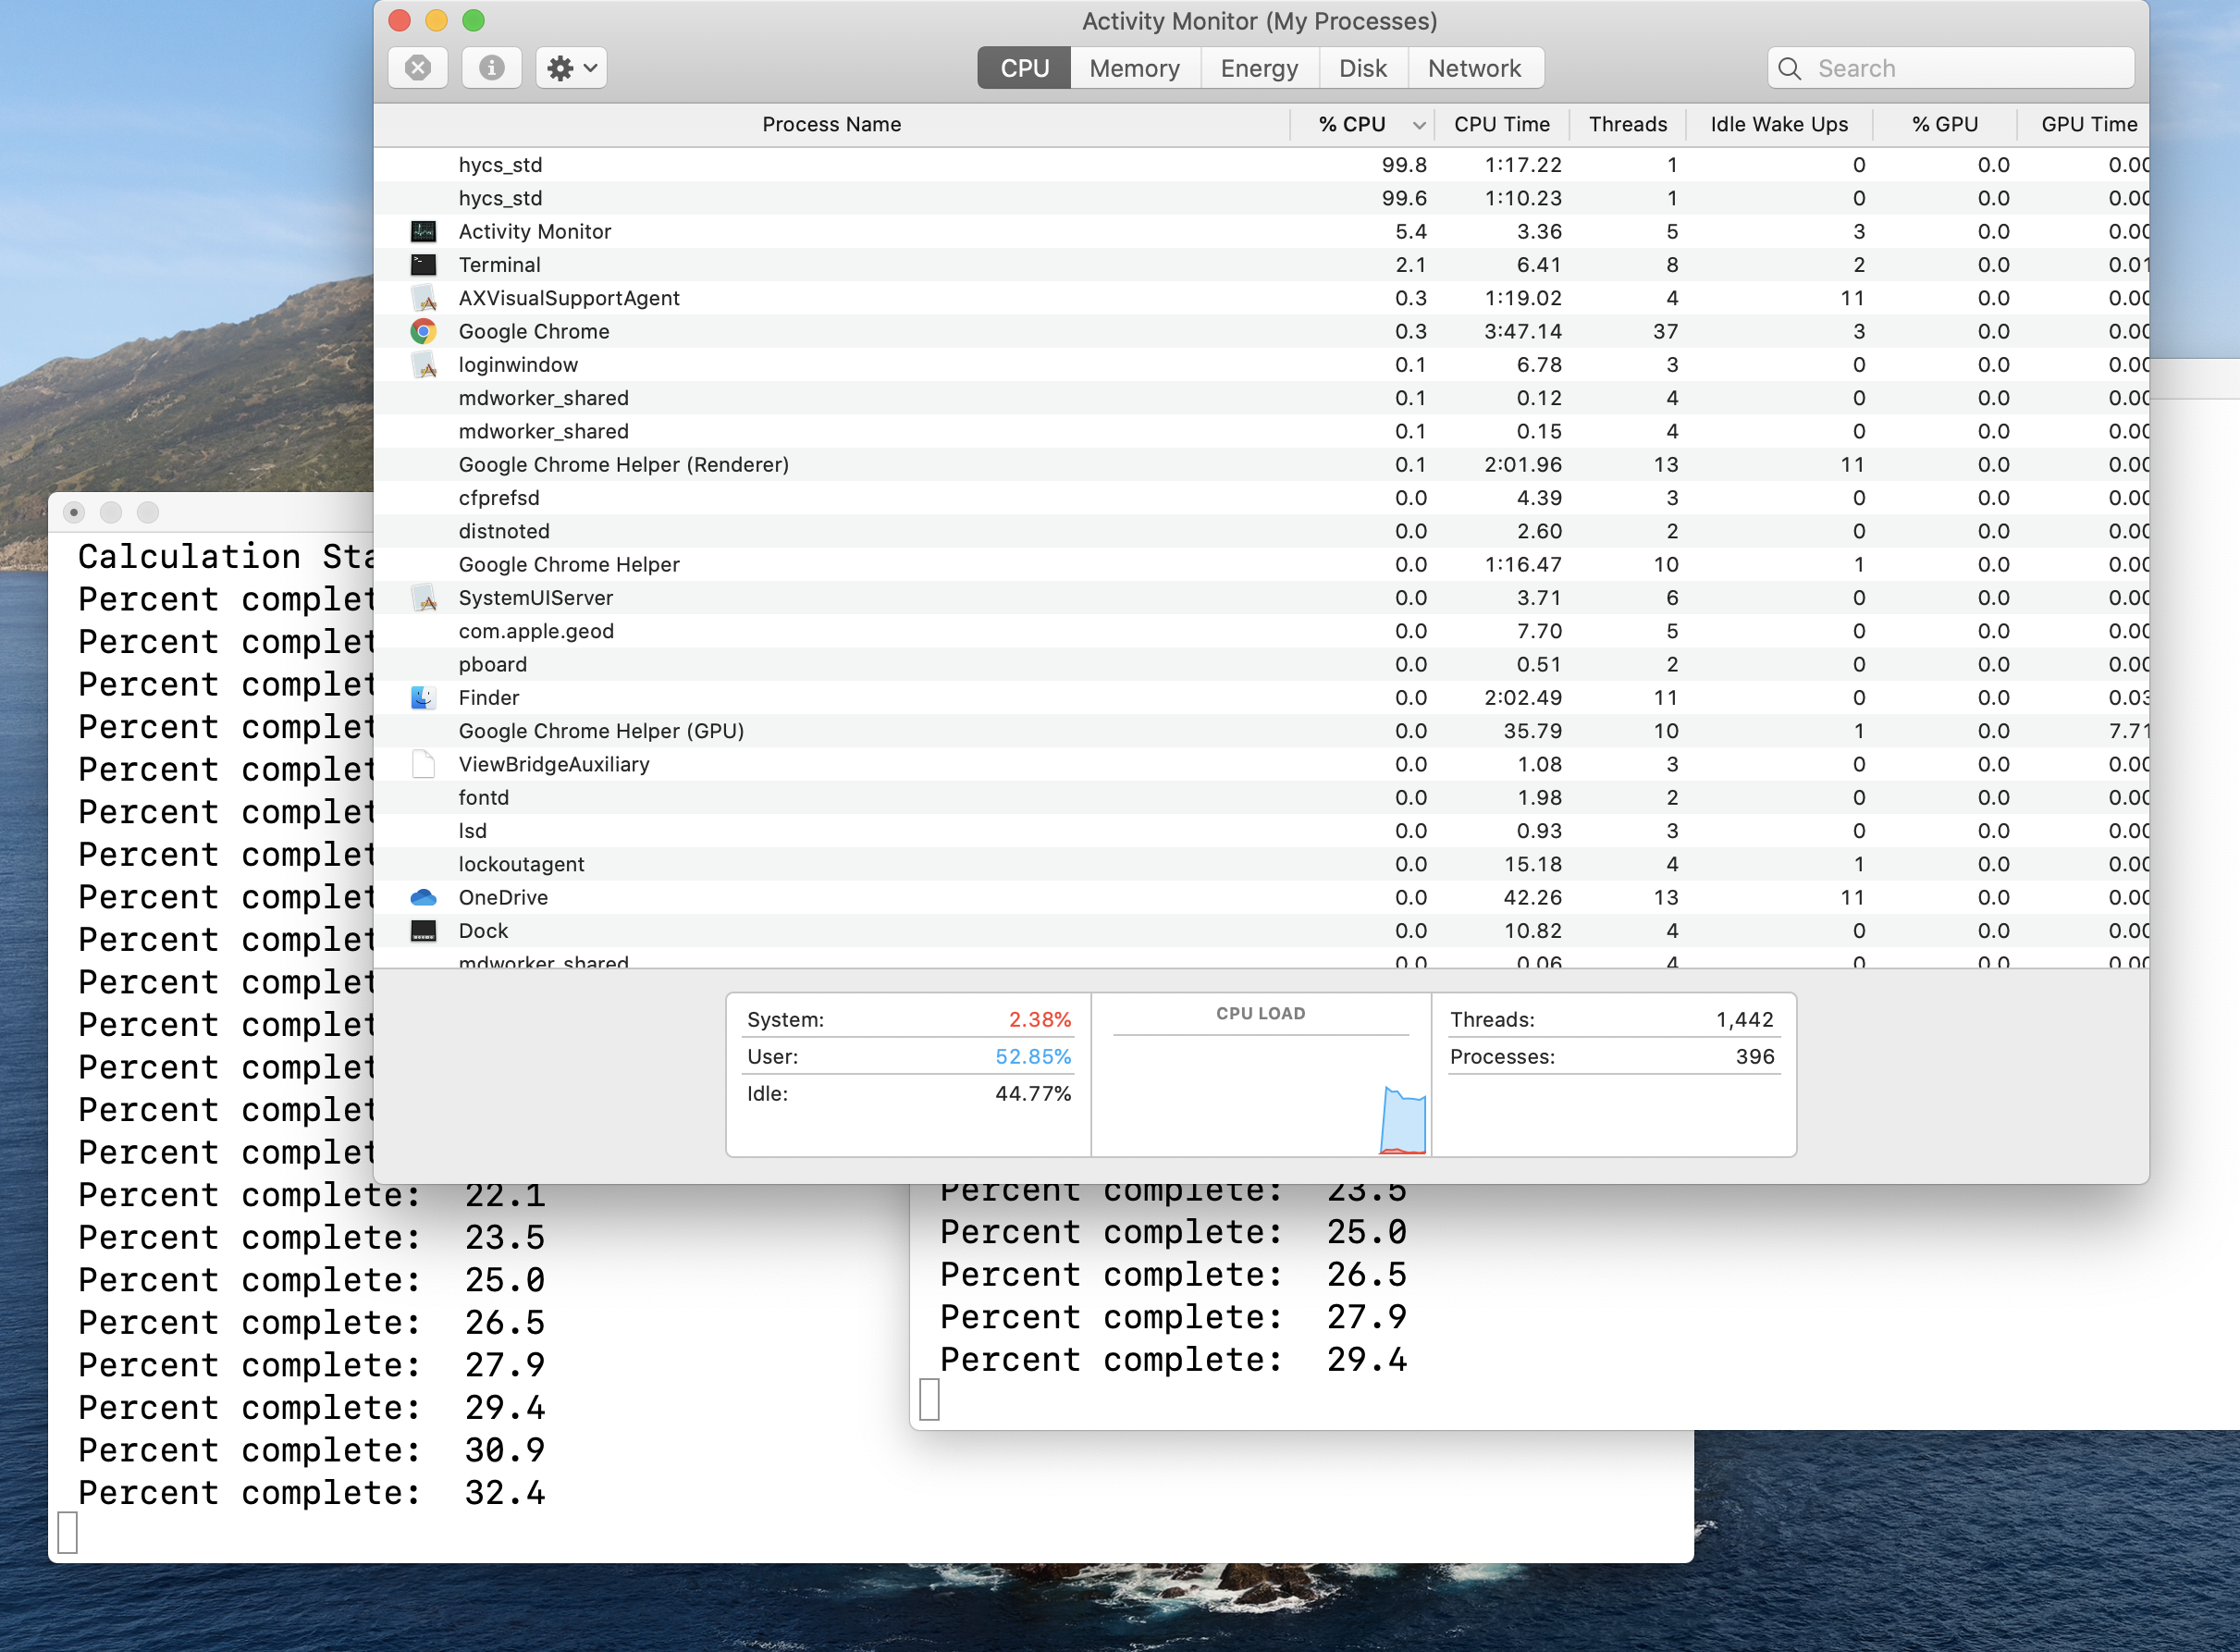Screen dimensions: 2240x1652
Task: Click the Terminal process icon
Action: pos(423,265)
